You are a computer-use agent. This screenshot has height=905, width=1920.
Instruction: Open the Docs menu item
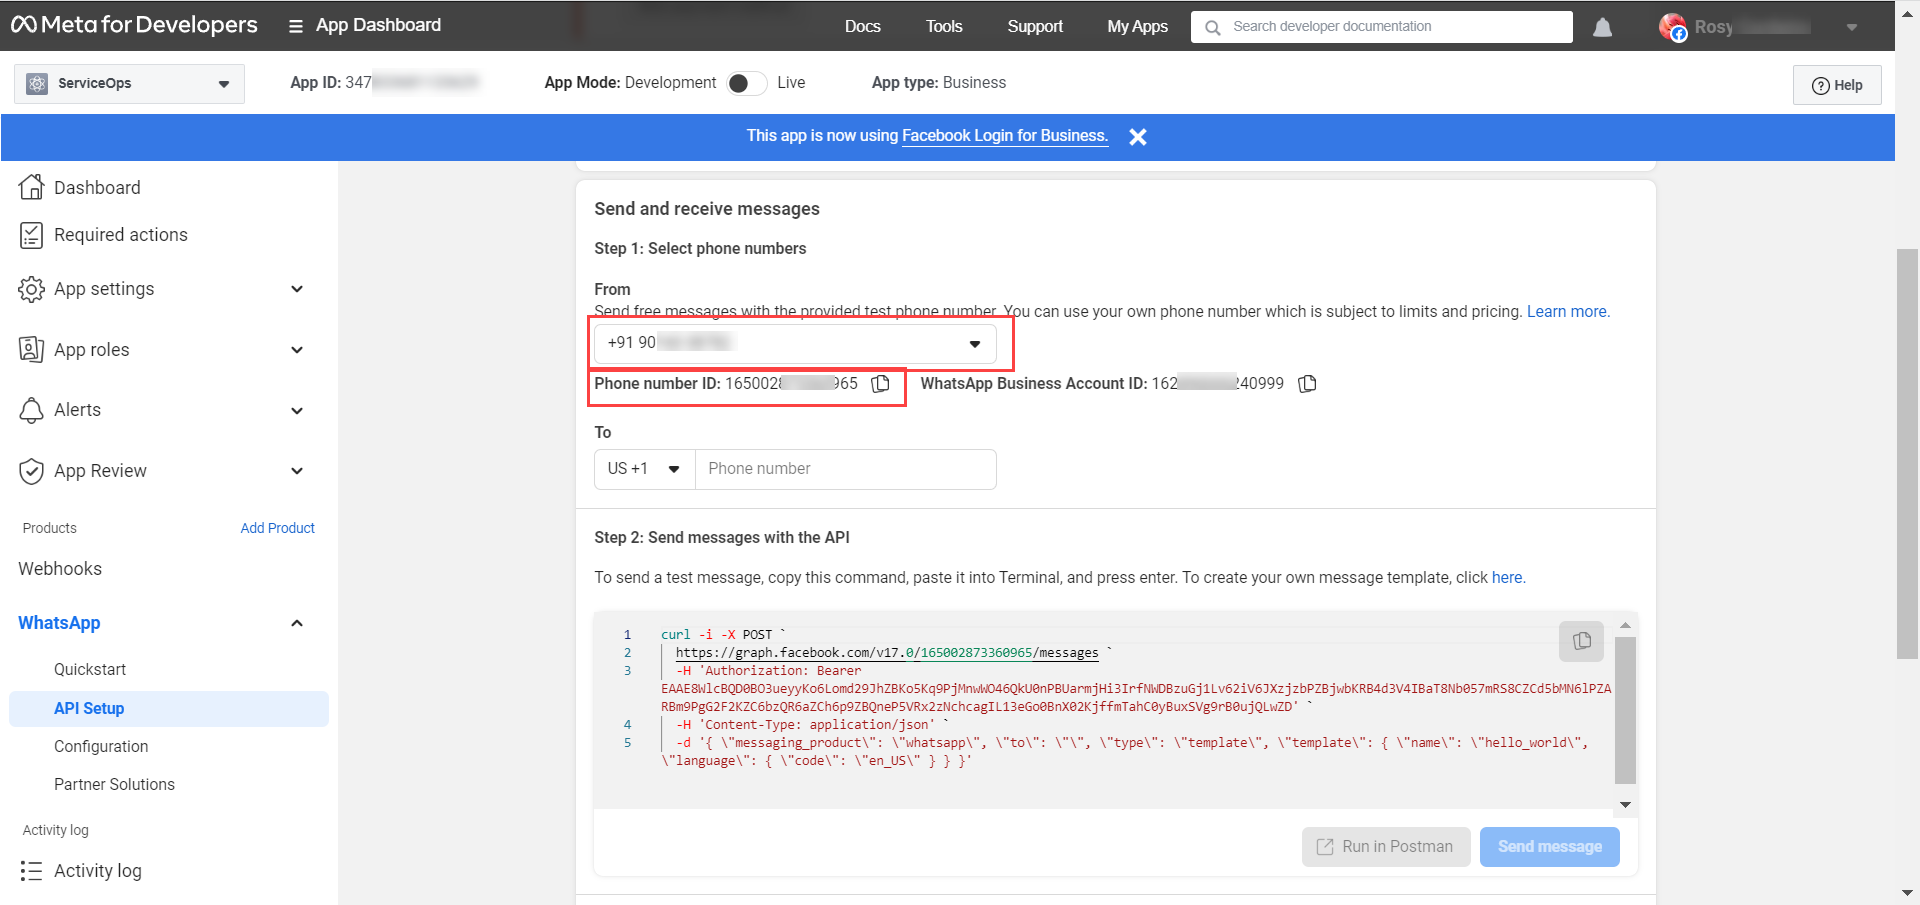(862, 27)
